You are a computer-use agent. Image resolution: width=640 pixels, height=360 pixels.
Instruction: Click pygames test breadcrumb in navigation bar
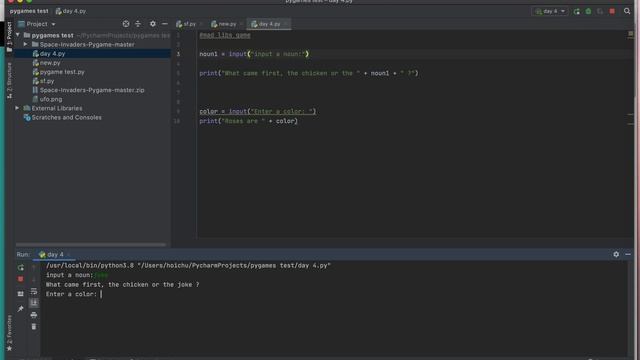pyautogui.click(x=29, y=11)
